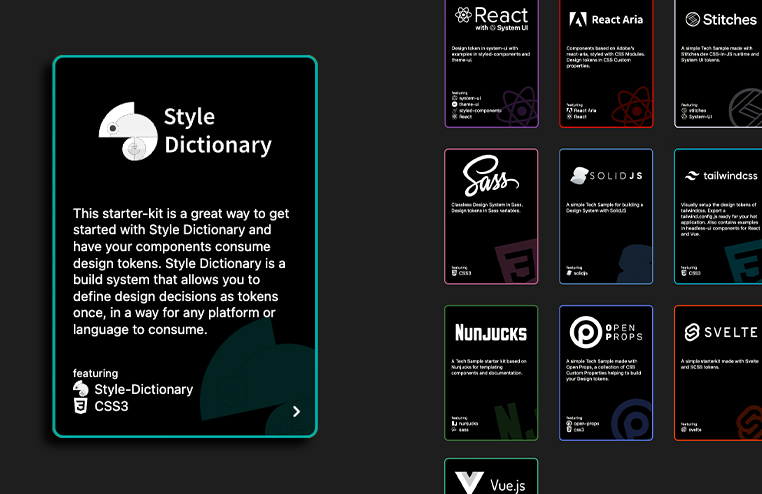Click the Svelte logo icon

694,332
